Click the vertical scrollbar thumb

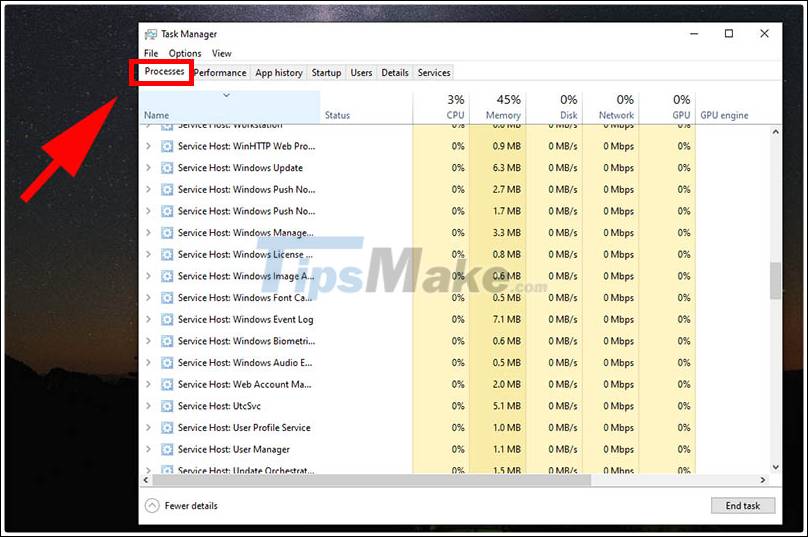pos(776,281)
